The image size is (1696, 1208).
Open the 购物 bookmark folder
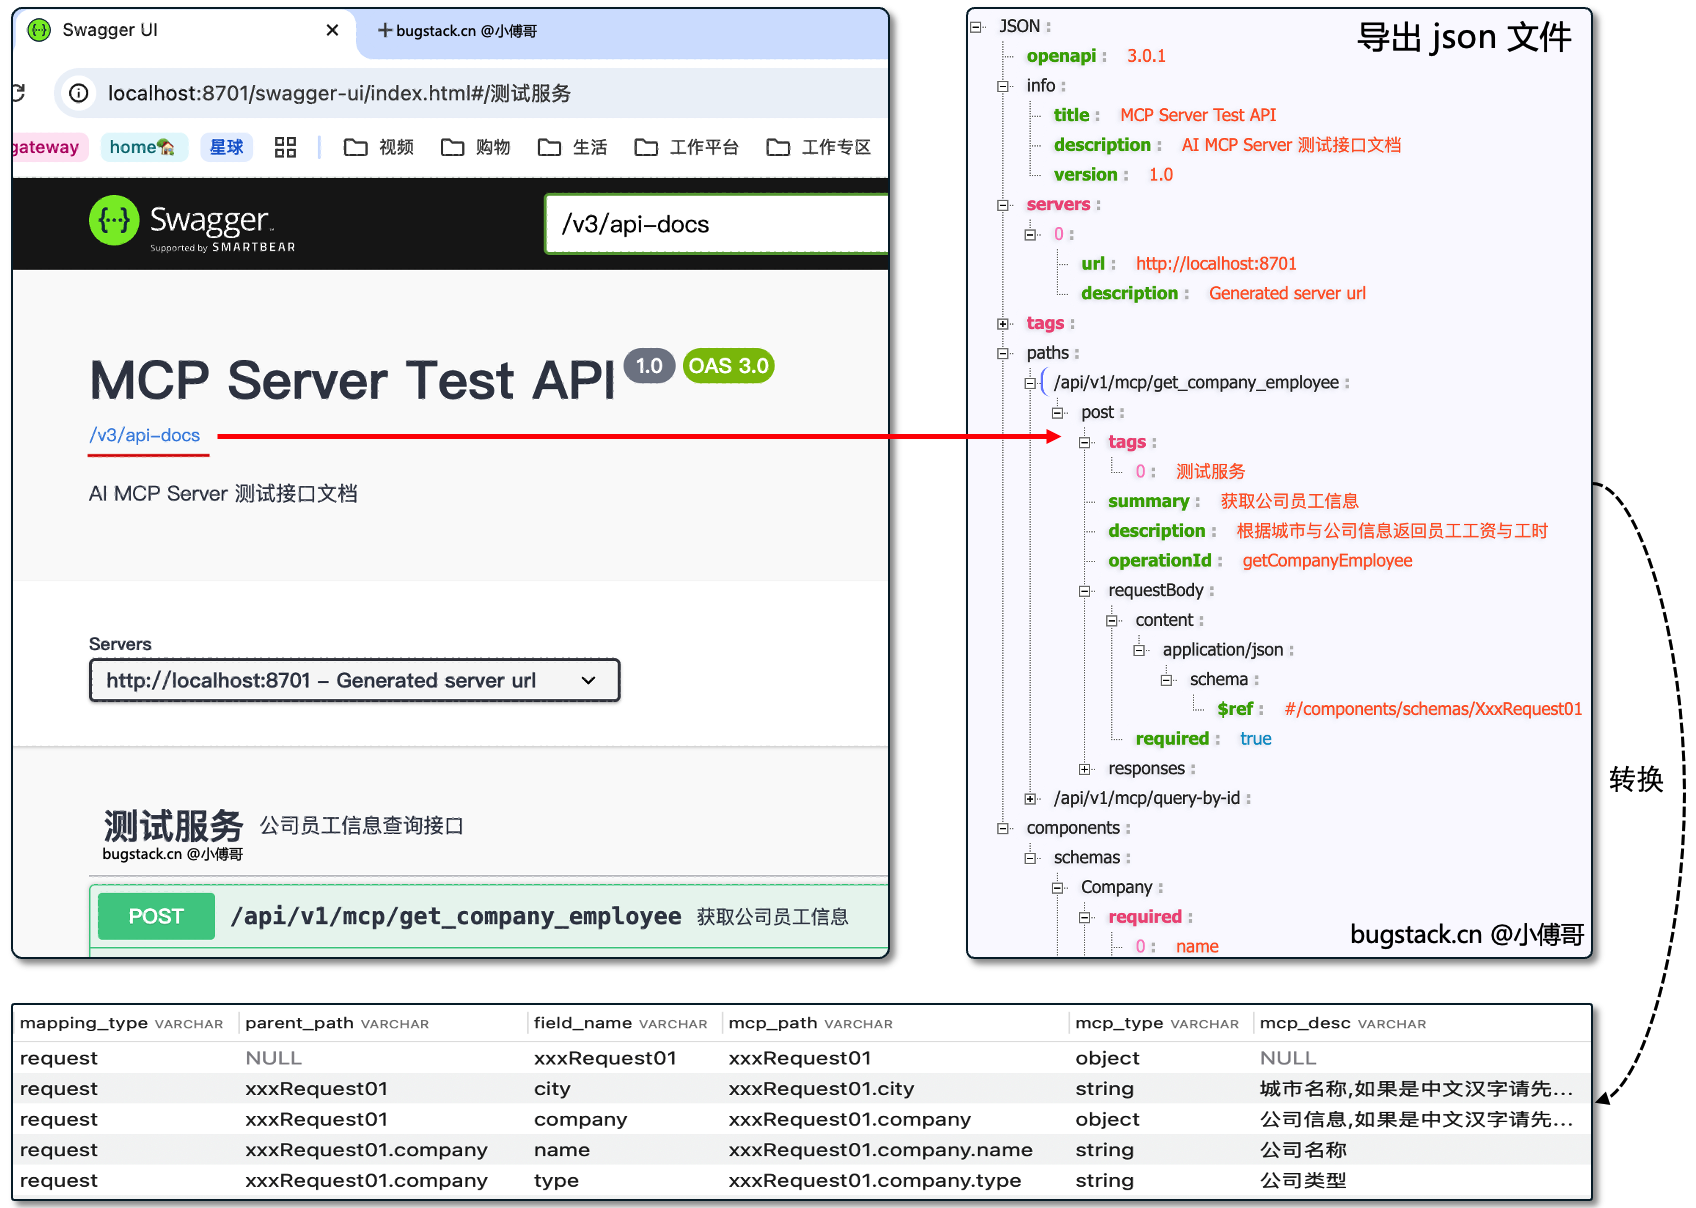[476, 148]
